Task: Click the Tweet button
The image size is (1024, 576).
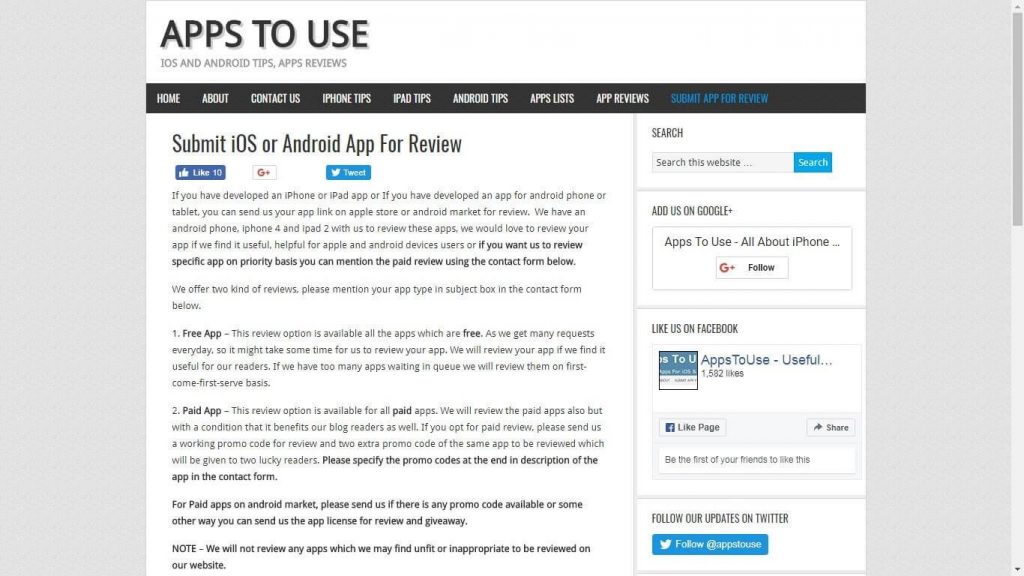Action: click(x=348, y=172)
